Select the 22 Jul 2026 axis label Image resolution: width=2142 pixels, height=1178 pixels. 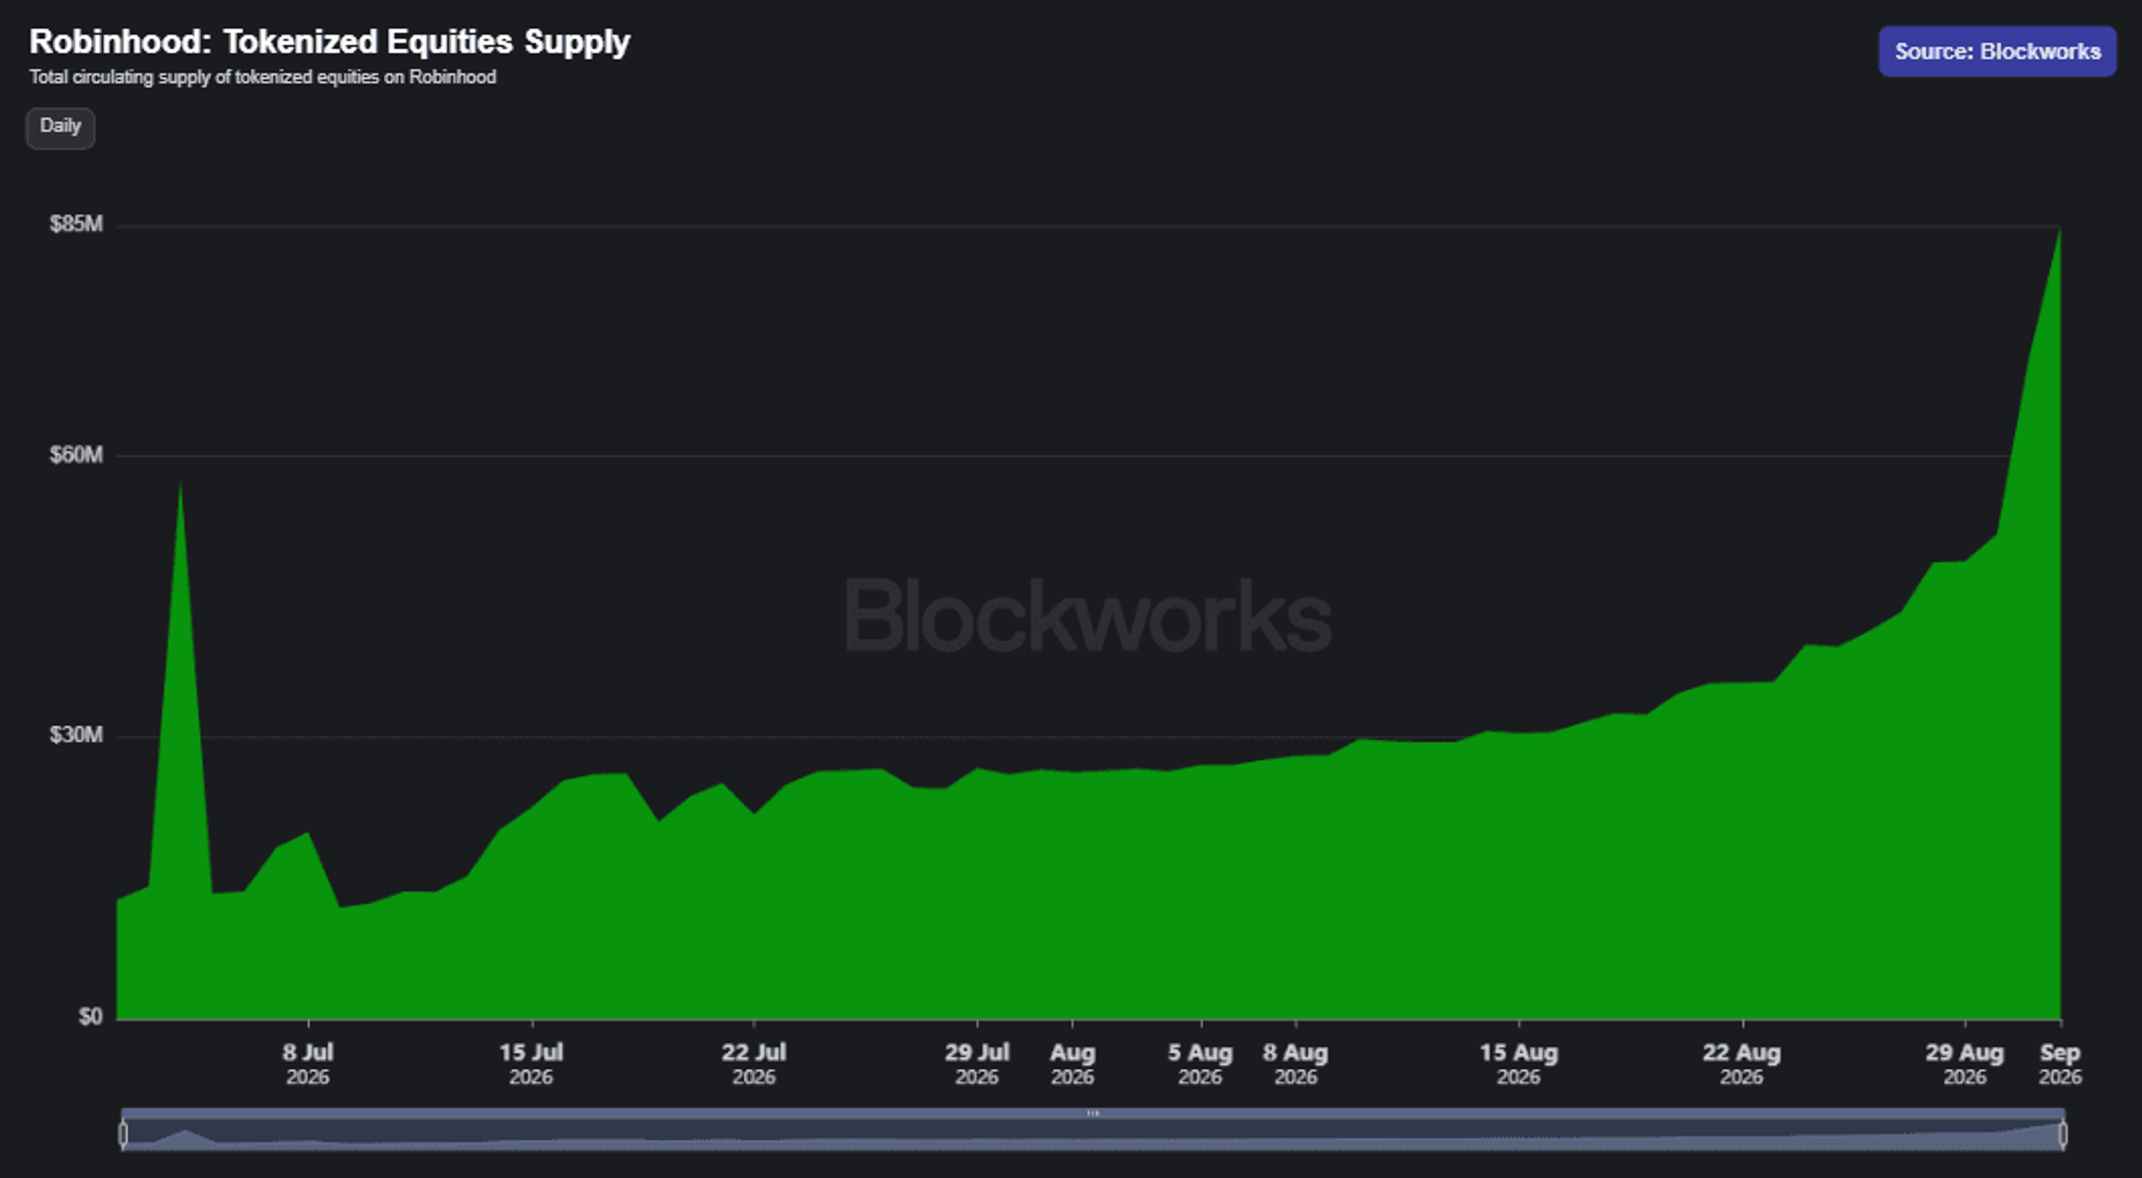754,1063
